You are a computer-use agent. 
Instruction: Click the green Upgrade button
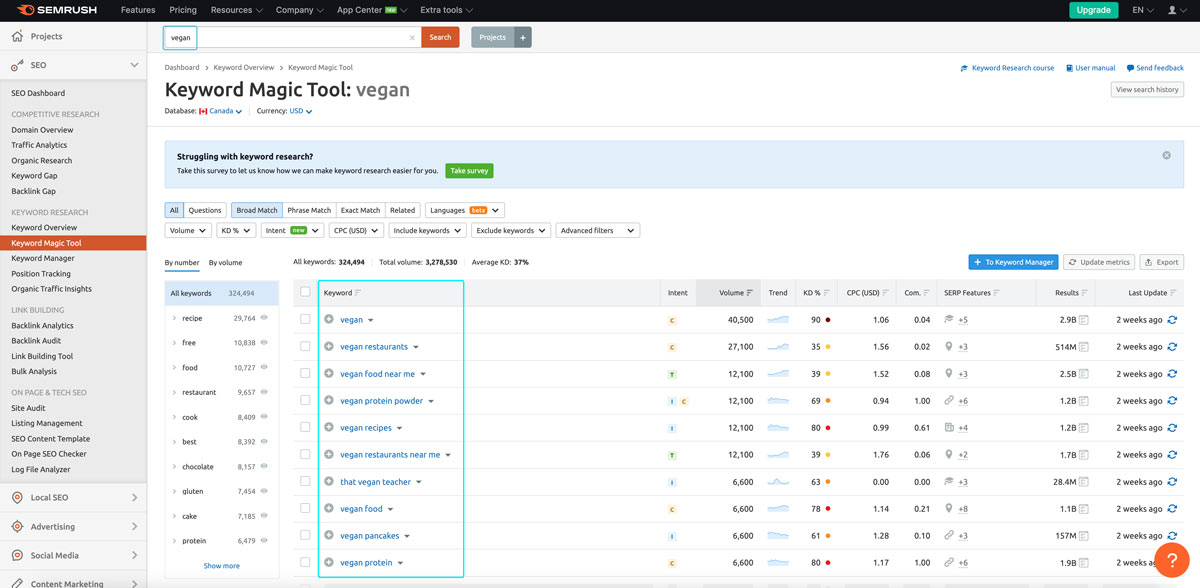tap(1094, 10)
